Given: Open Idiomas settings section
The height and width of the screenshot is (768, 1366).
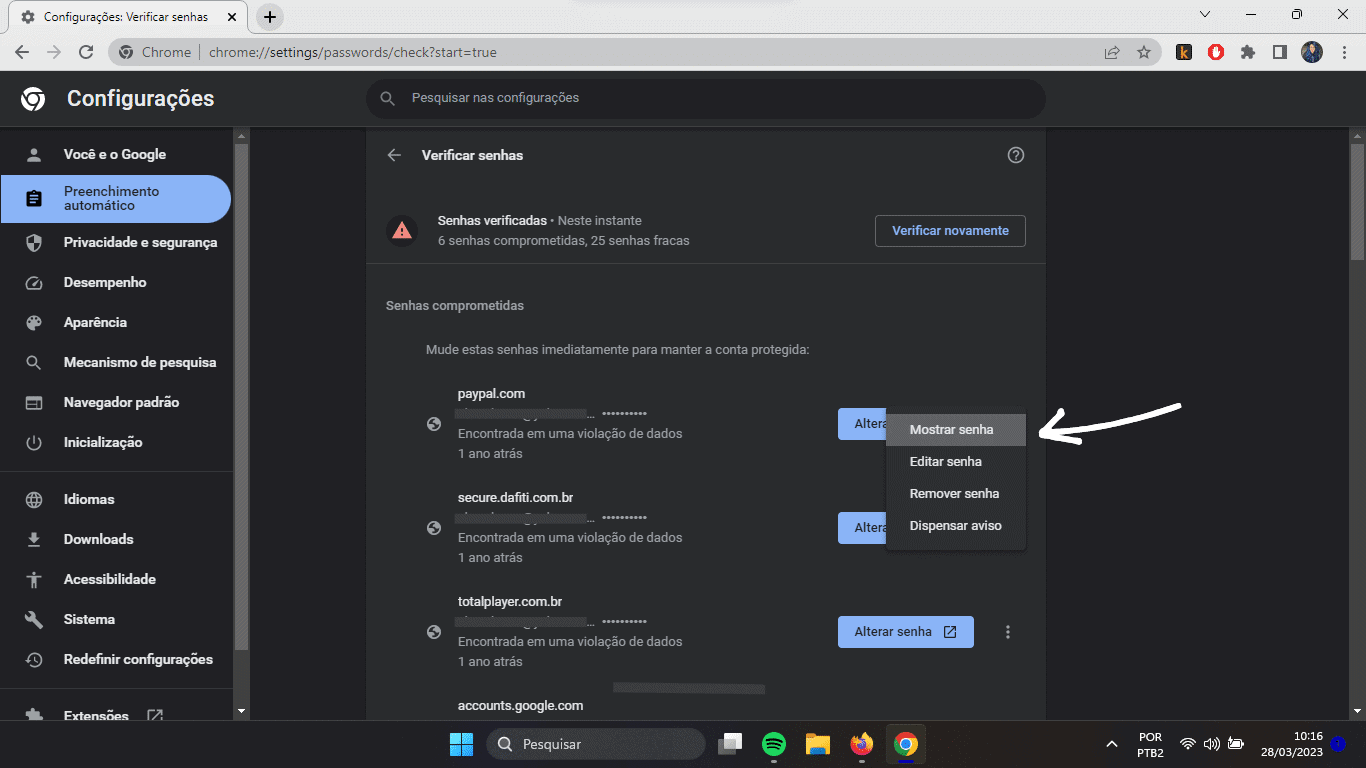Looking at the screenshot, I should 116,499.
